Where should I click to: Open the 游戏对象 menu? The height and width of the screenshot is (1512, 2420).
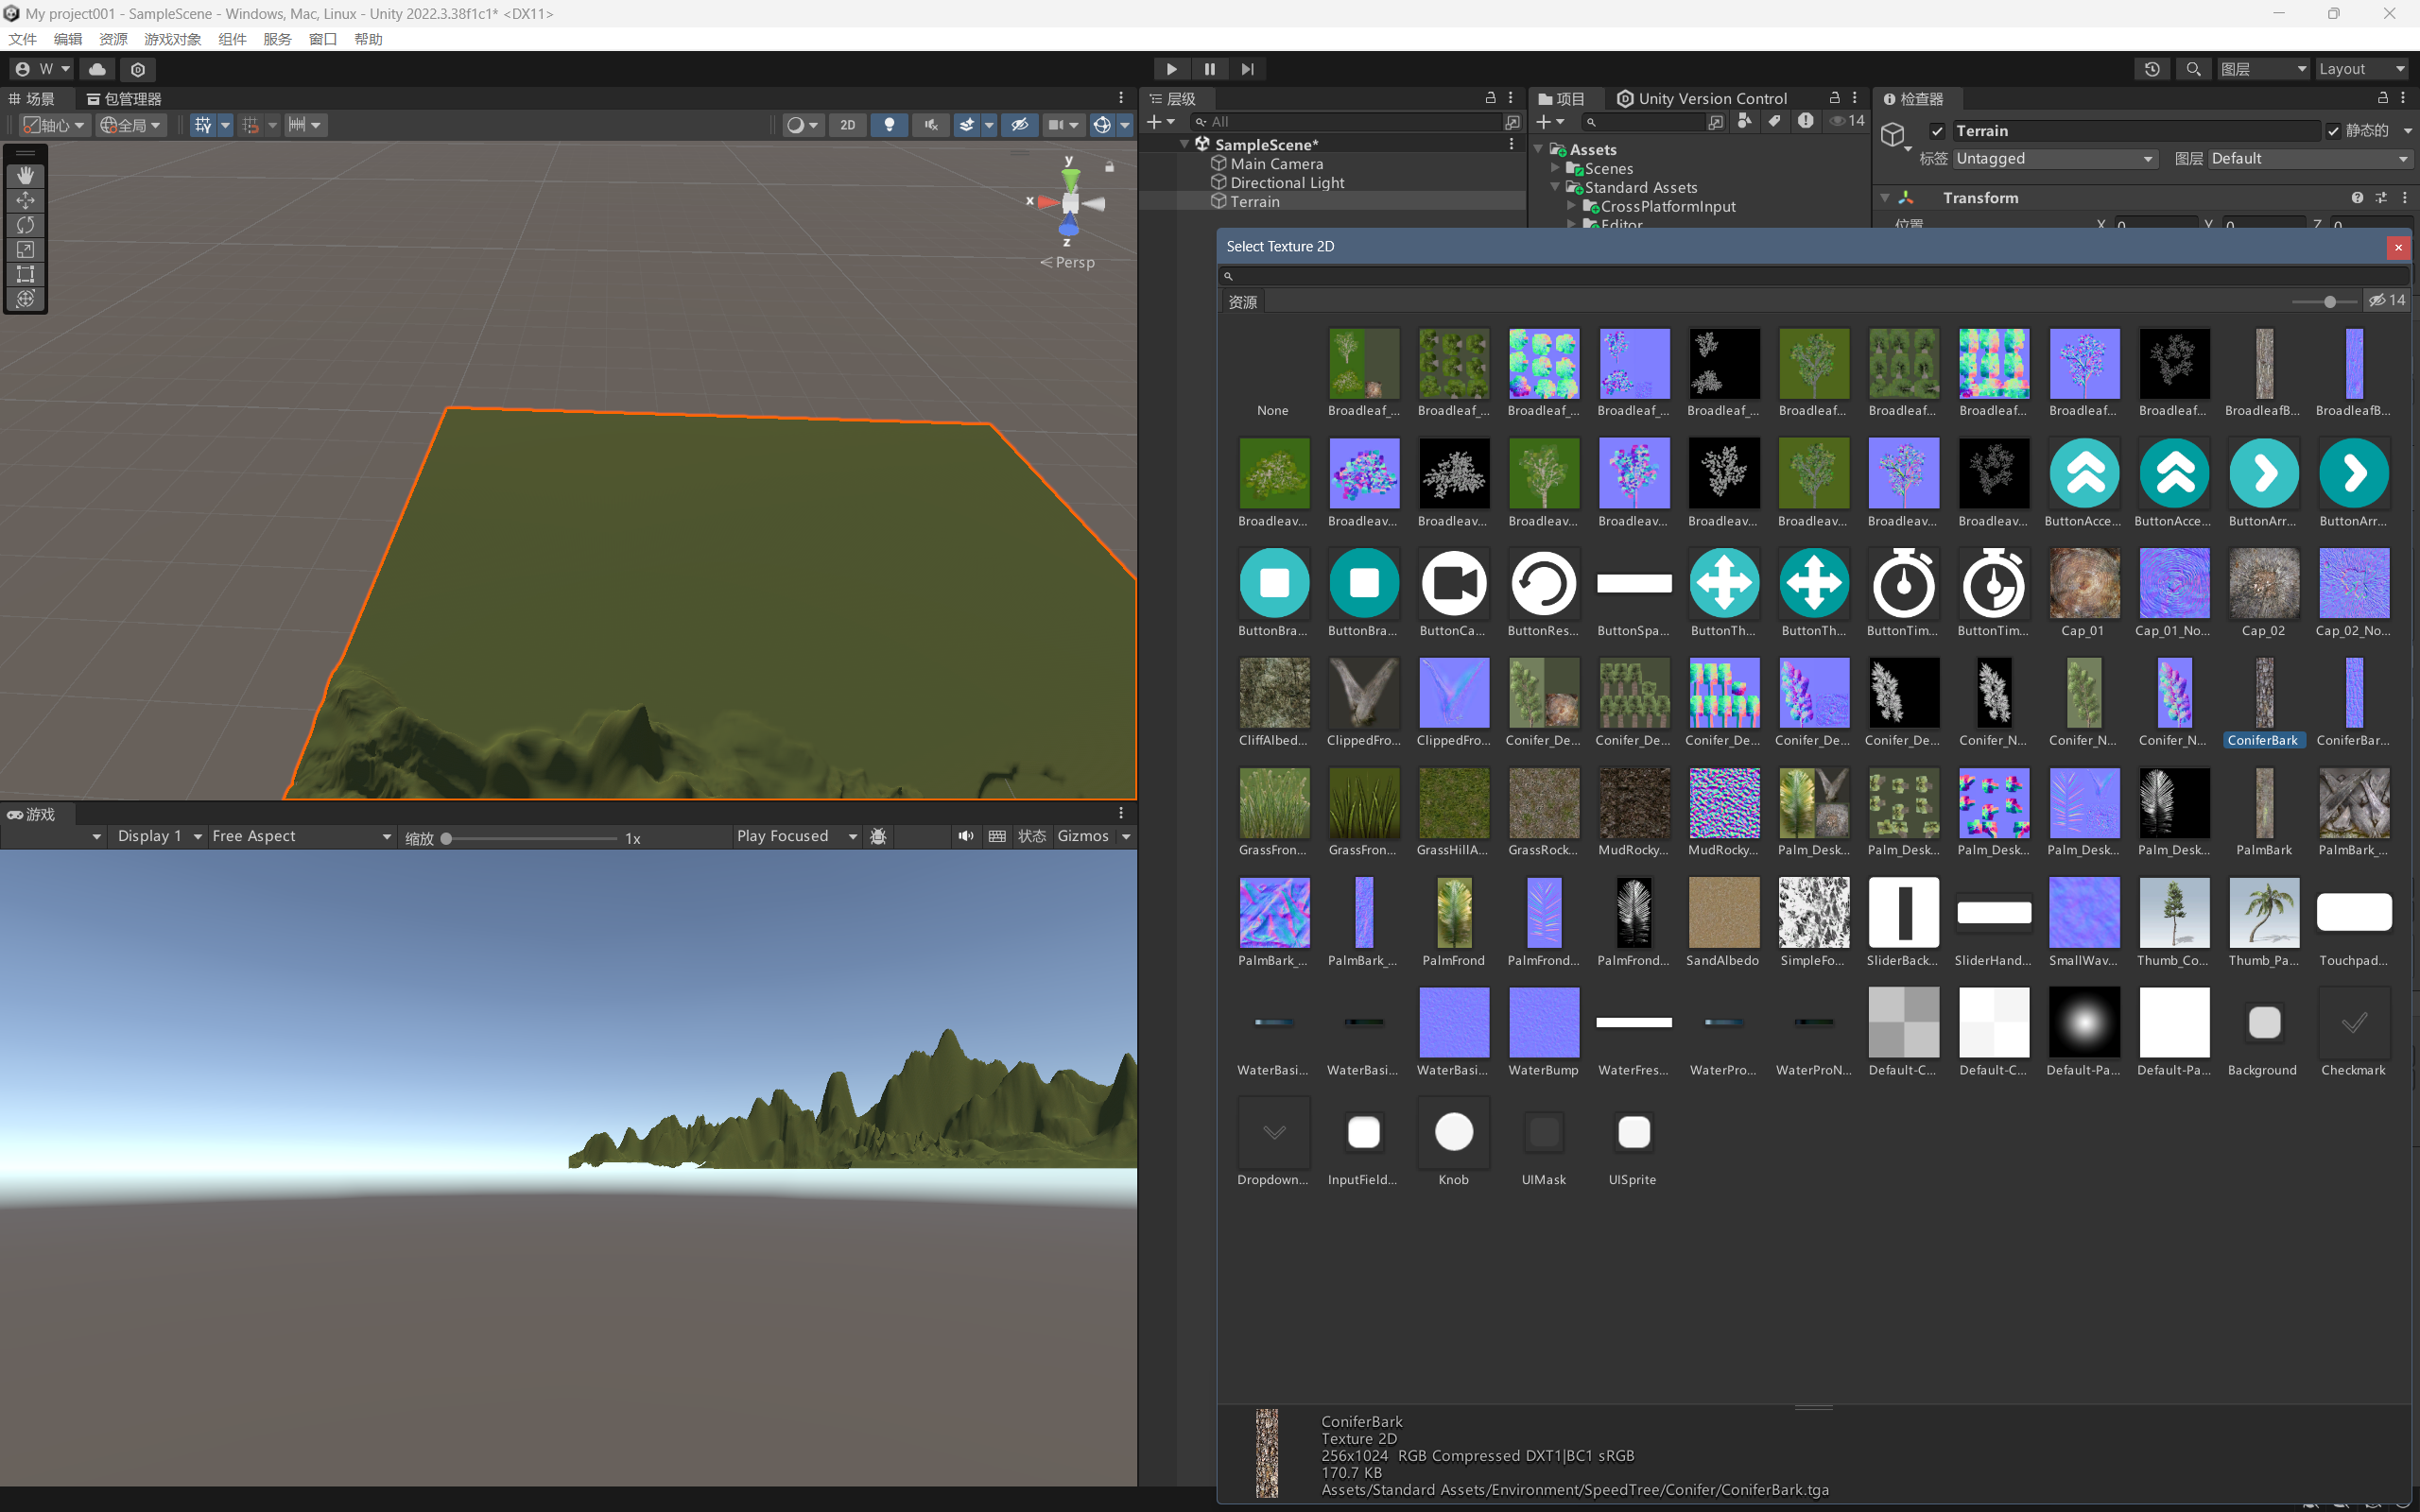tap(172, 39)
